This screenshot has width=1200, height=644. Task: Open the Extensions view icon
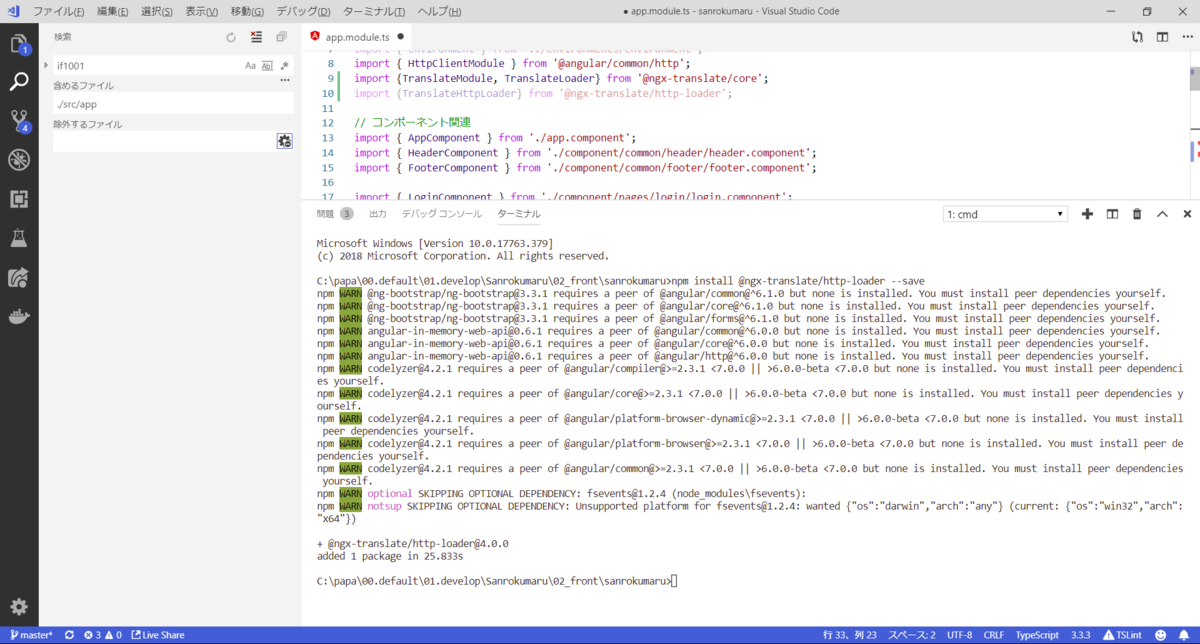click(x=19, y=199)
